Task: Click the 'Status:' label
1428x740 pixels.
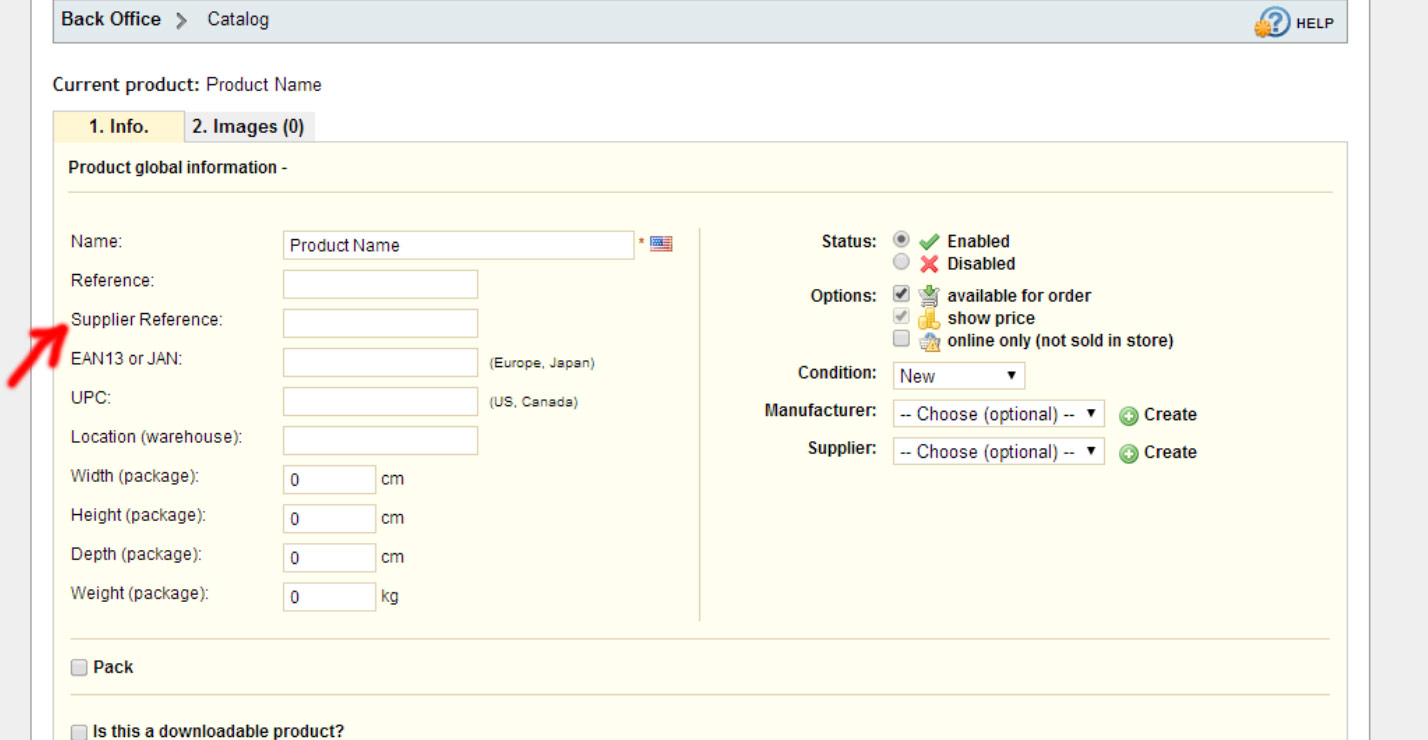Action: click(x=849, y=241)
